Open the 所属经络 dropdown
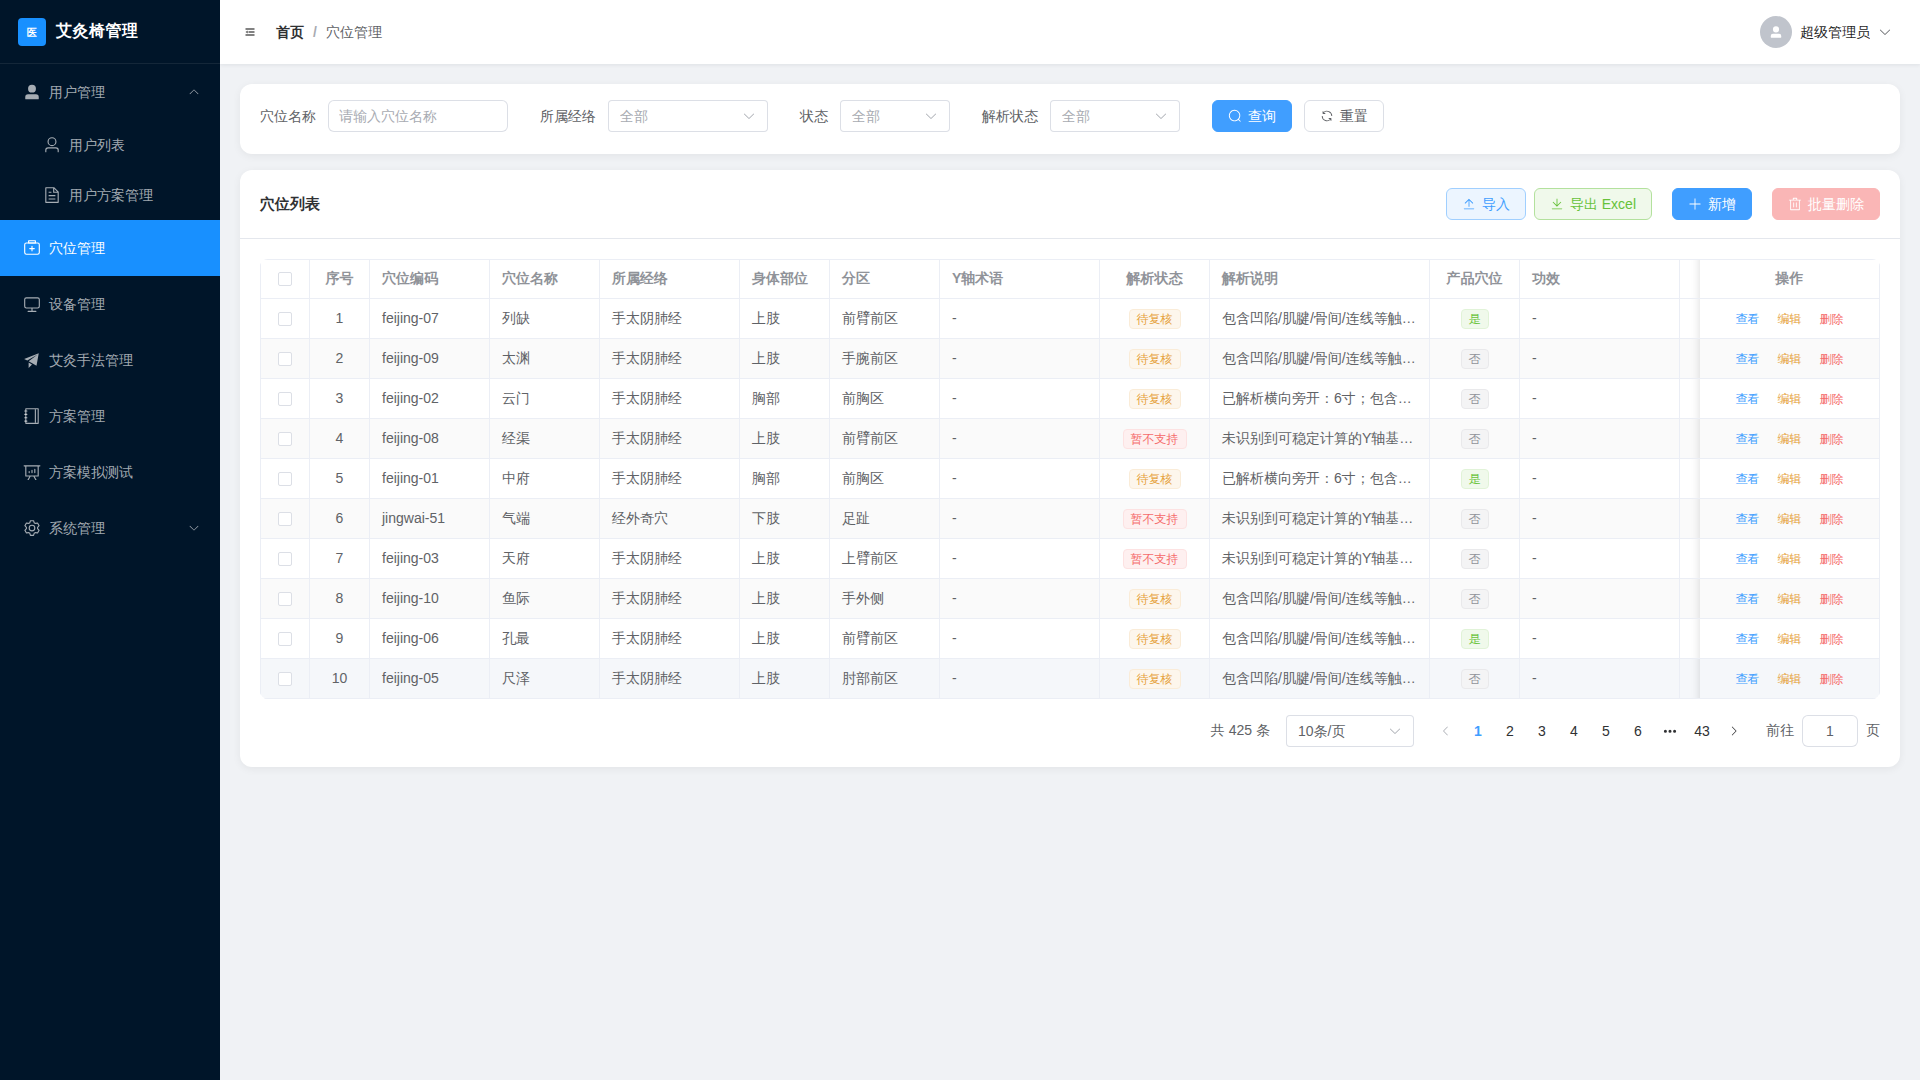The image size is (1920, 1080). pyautogui.click(x=688, y=116)
